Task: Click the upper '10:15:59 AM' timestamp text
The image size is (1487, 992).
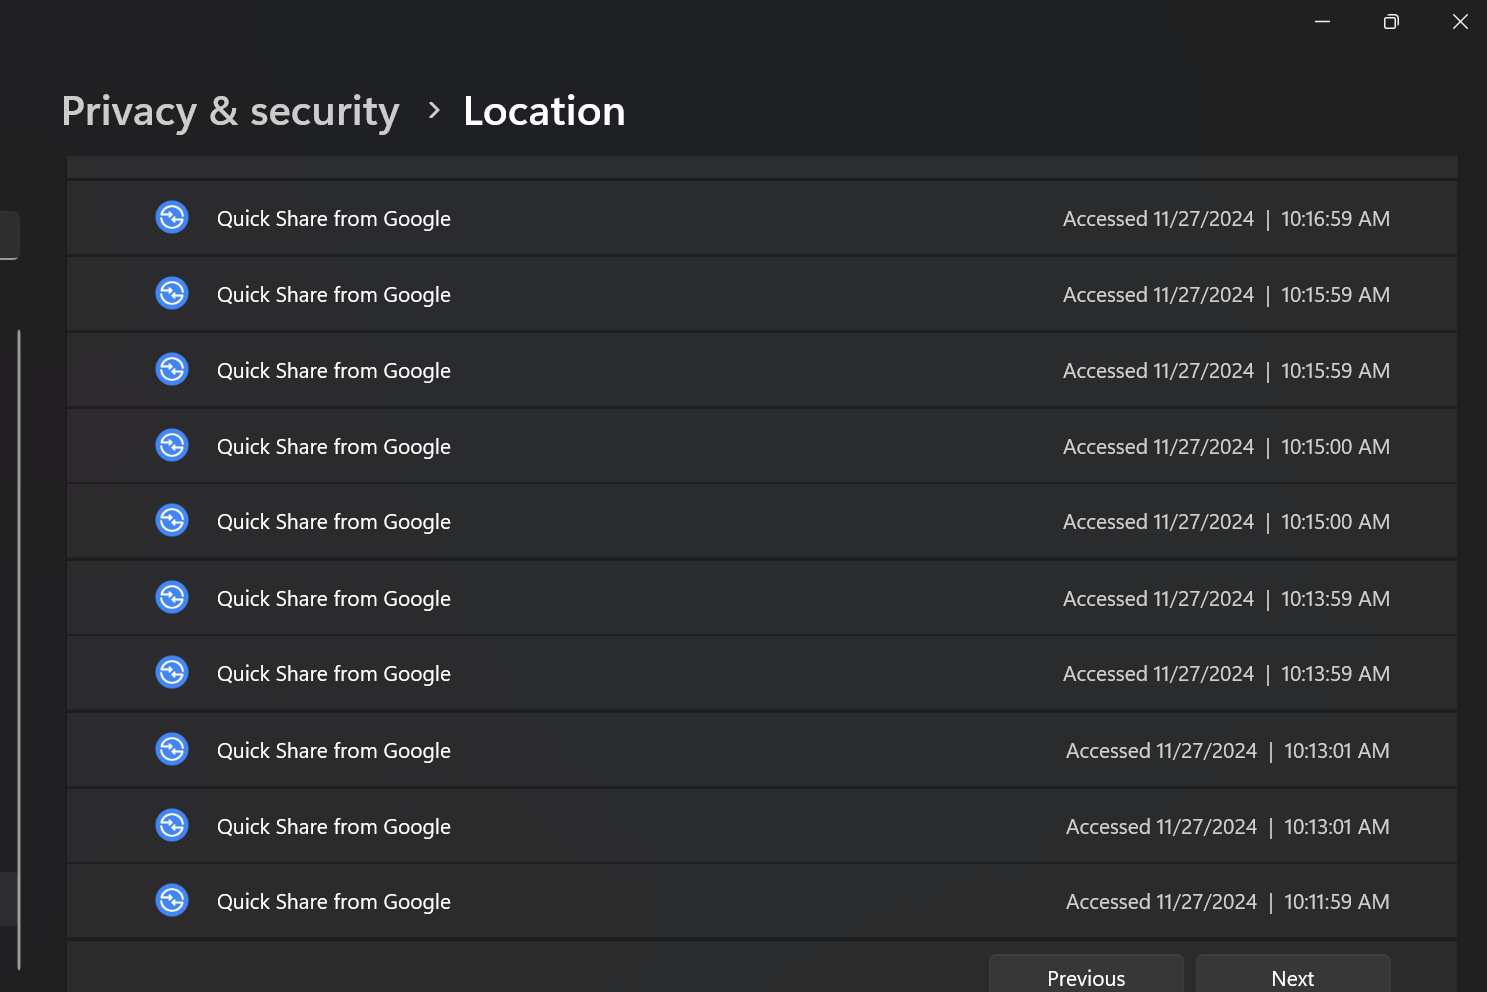Action: point(1335,295)
